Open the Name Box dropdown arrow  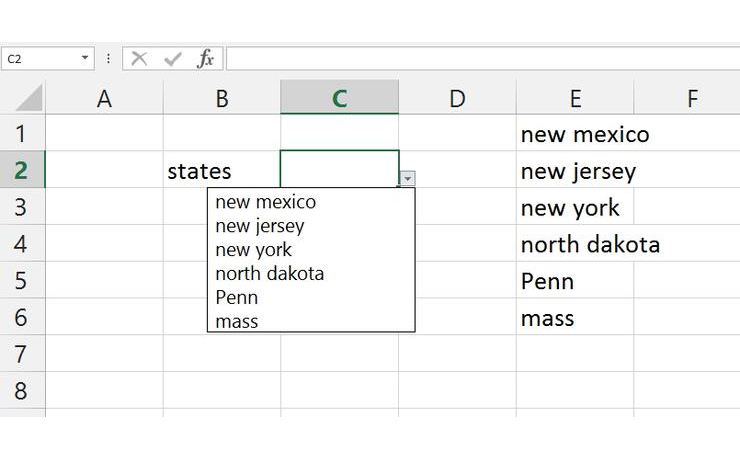(84, 59)
